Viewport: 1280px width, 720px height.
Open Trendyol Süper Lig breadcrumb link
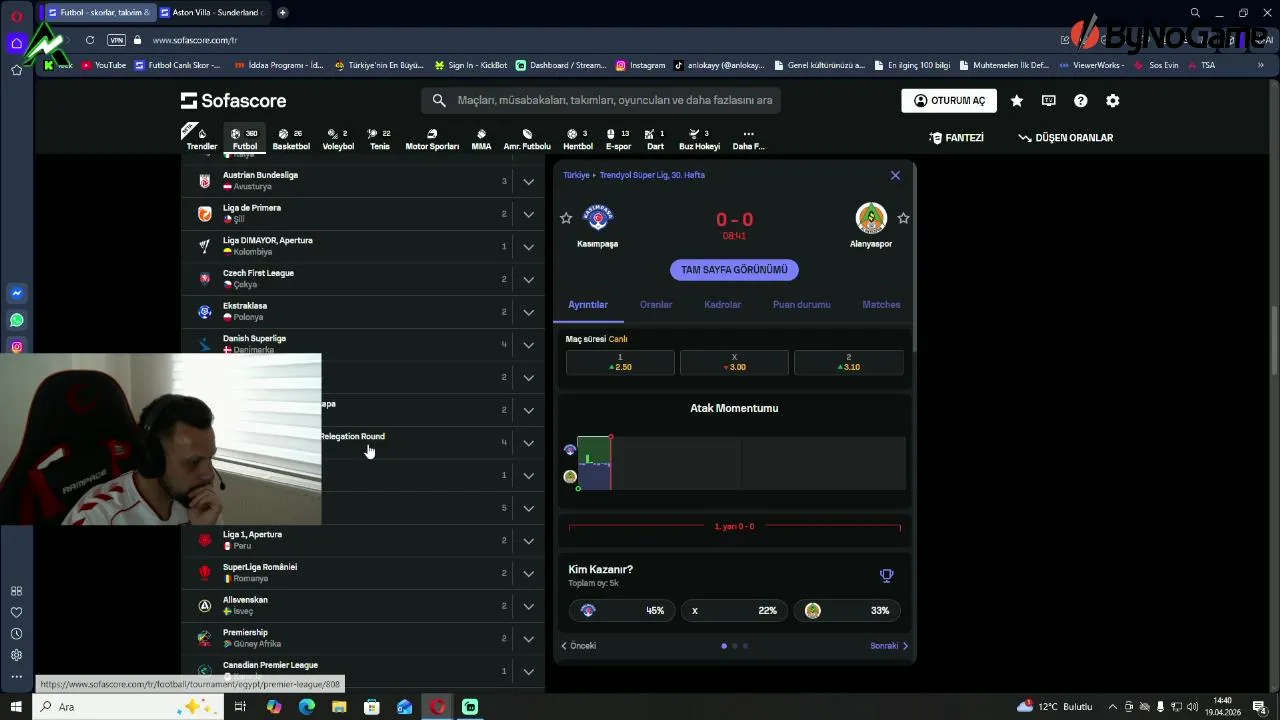coord(652,175)
